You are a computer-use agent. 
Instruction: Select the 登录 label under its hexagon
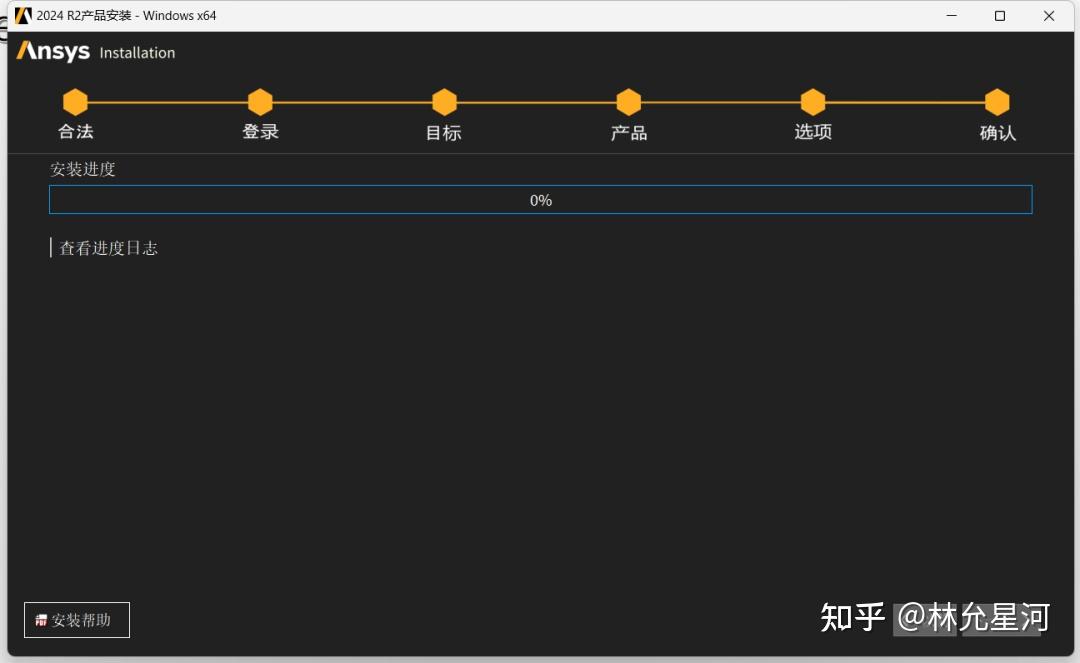click(x=260, y=131)
